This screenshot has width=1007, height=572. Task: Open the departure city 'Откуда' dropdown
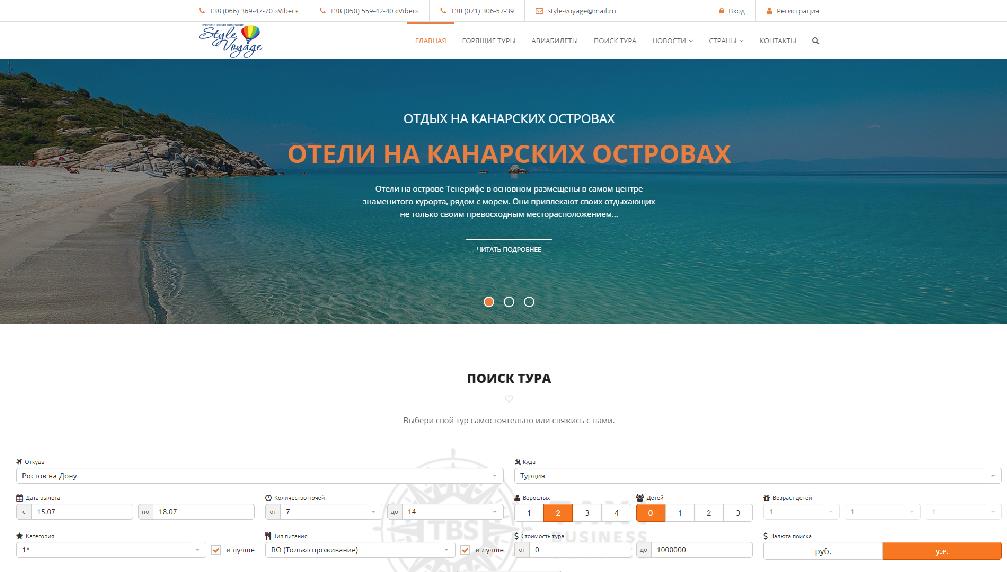[259, 476]
